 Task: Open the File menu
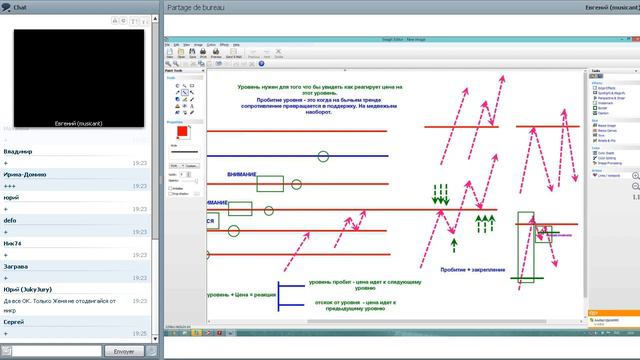coord(167,45)
